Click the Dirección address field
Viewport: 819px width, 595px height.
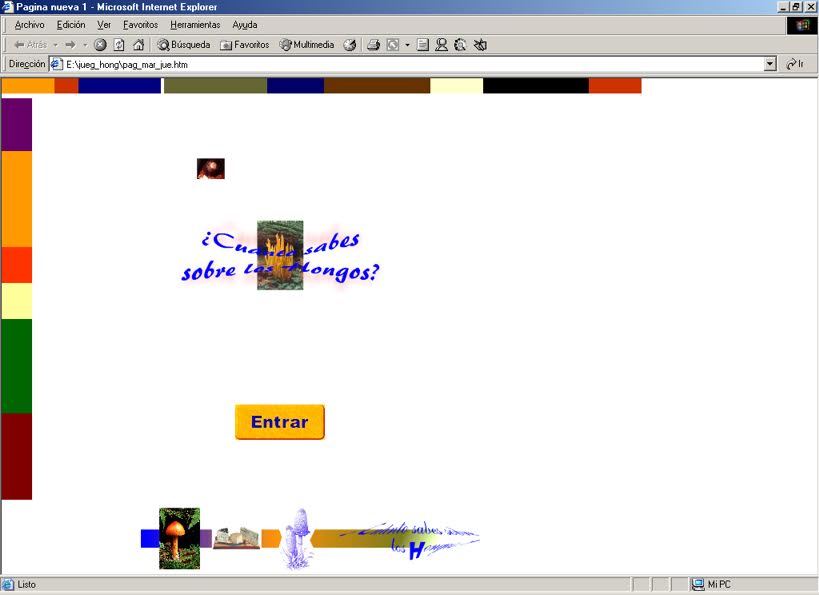coord(413,65)
